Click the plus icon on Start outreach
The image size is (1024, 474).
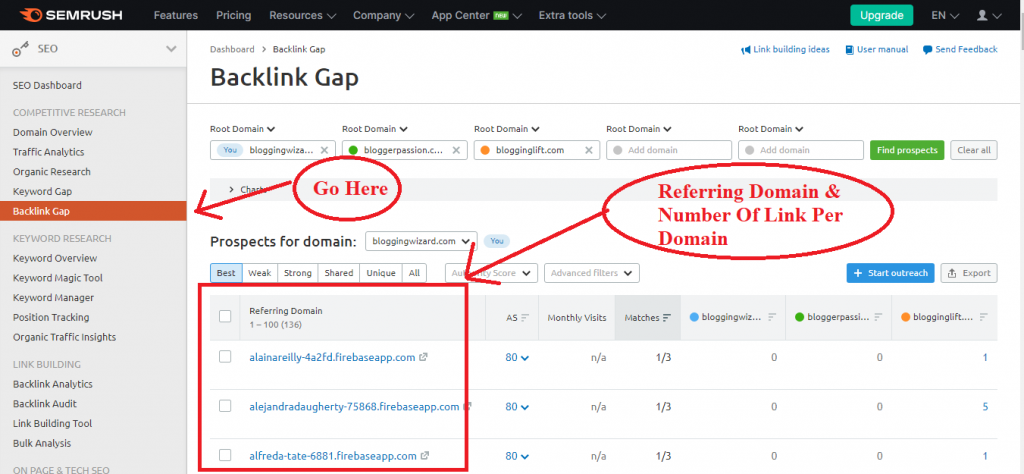click(x=856, y=273)
